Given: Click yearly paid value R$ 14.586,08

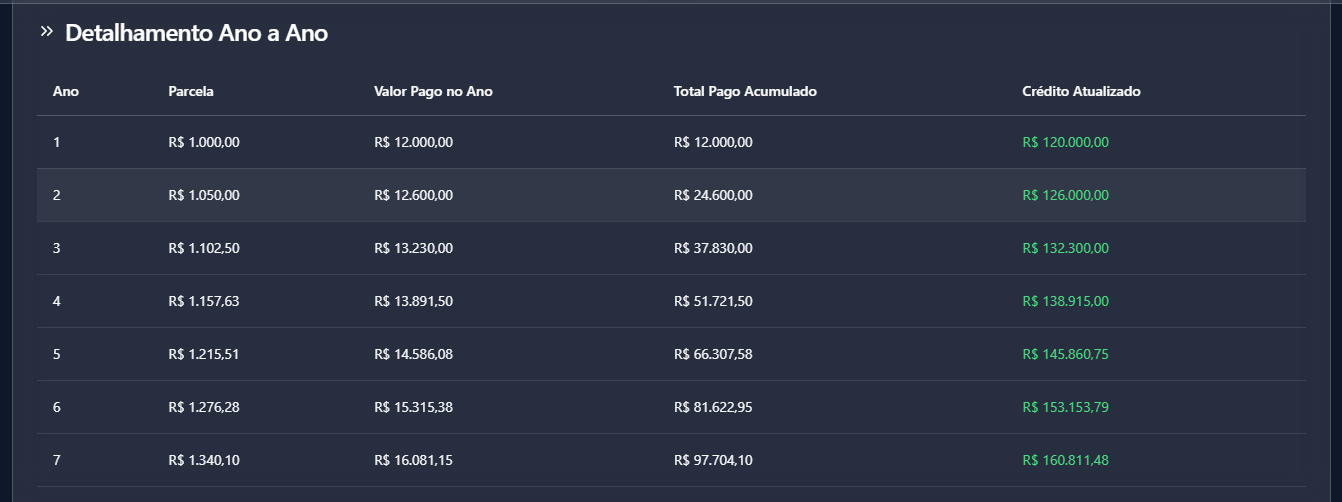Looking at the screenshot, I should tap(413, 354).
